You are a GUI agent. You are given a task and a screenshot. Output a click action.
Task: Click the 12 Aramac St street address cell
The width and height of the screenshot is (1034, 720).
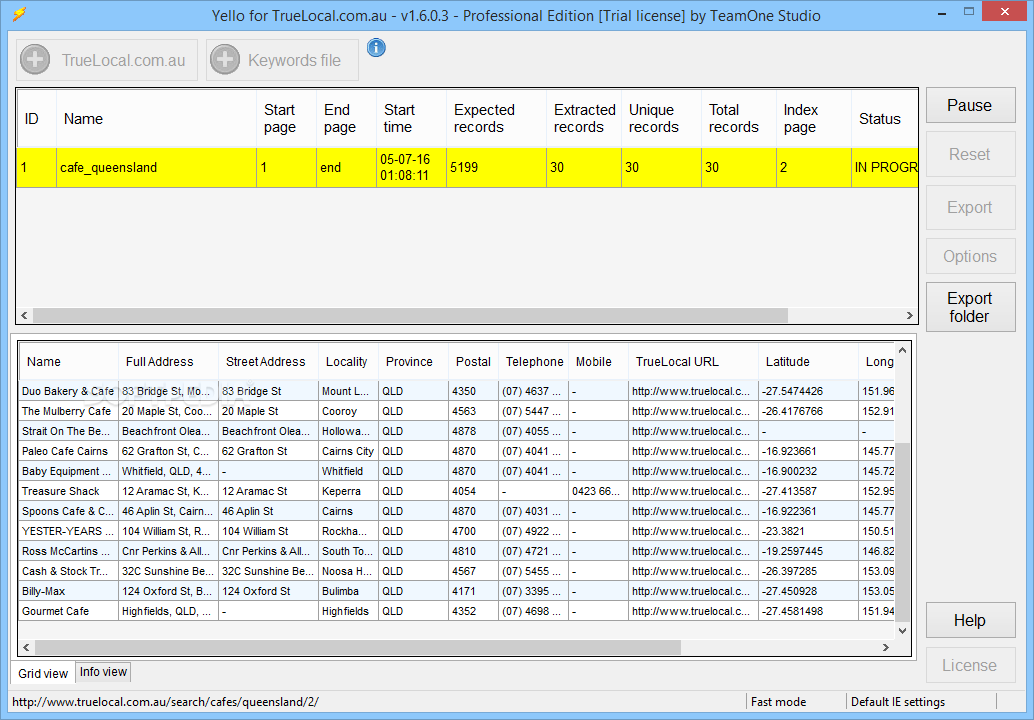(268, 491)
